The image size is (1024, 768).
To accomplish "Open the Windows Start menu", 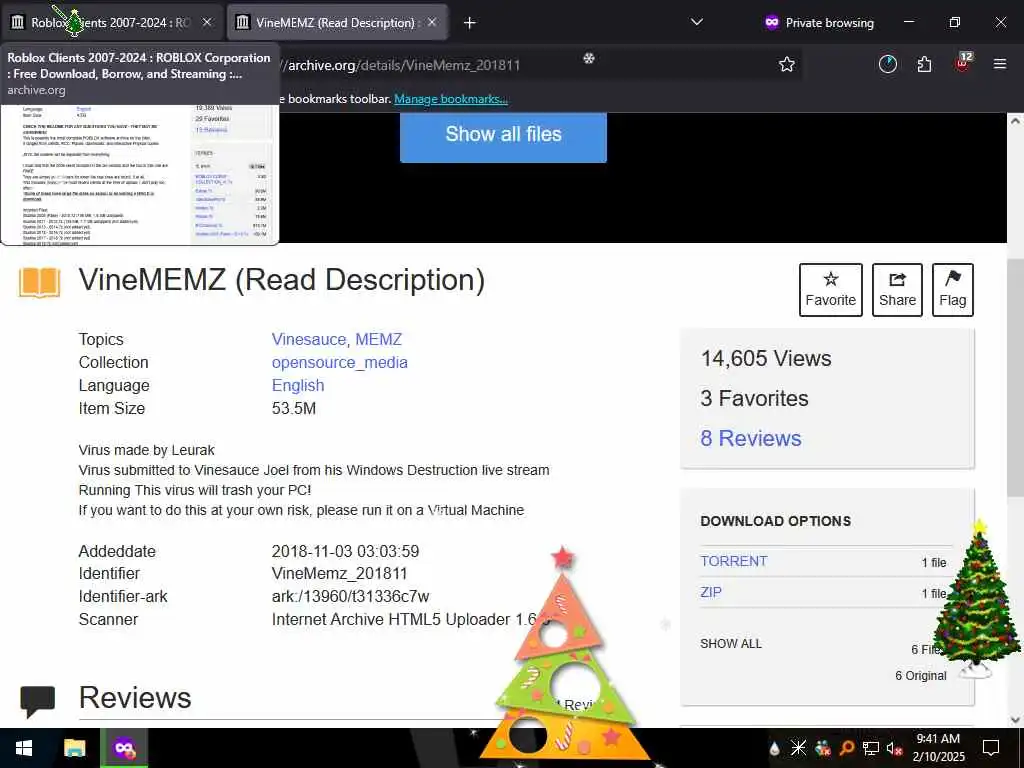I will point(24,748).
